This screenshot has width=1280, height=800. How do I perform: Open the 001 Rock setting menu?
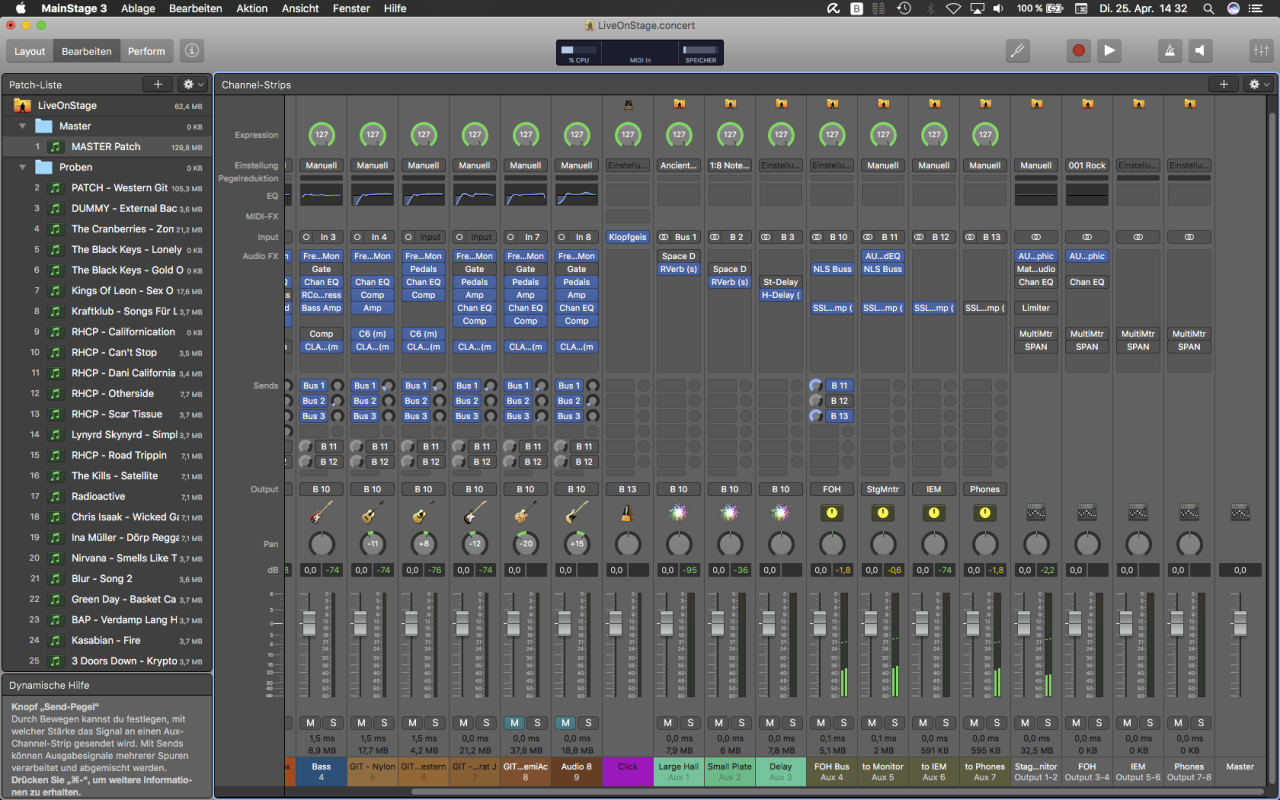coord(1087,165)
